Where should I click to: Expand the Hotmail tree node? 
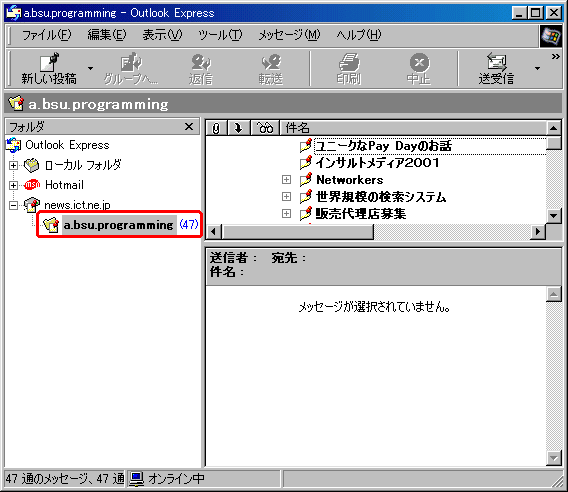(x=13, y=185)
